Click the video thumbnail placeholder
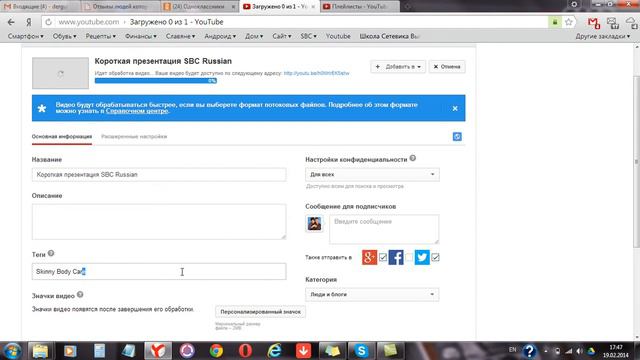 click(x=60, y=73)
